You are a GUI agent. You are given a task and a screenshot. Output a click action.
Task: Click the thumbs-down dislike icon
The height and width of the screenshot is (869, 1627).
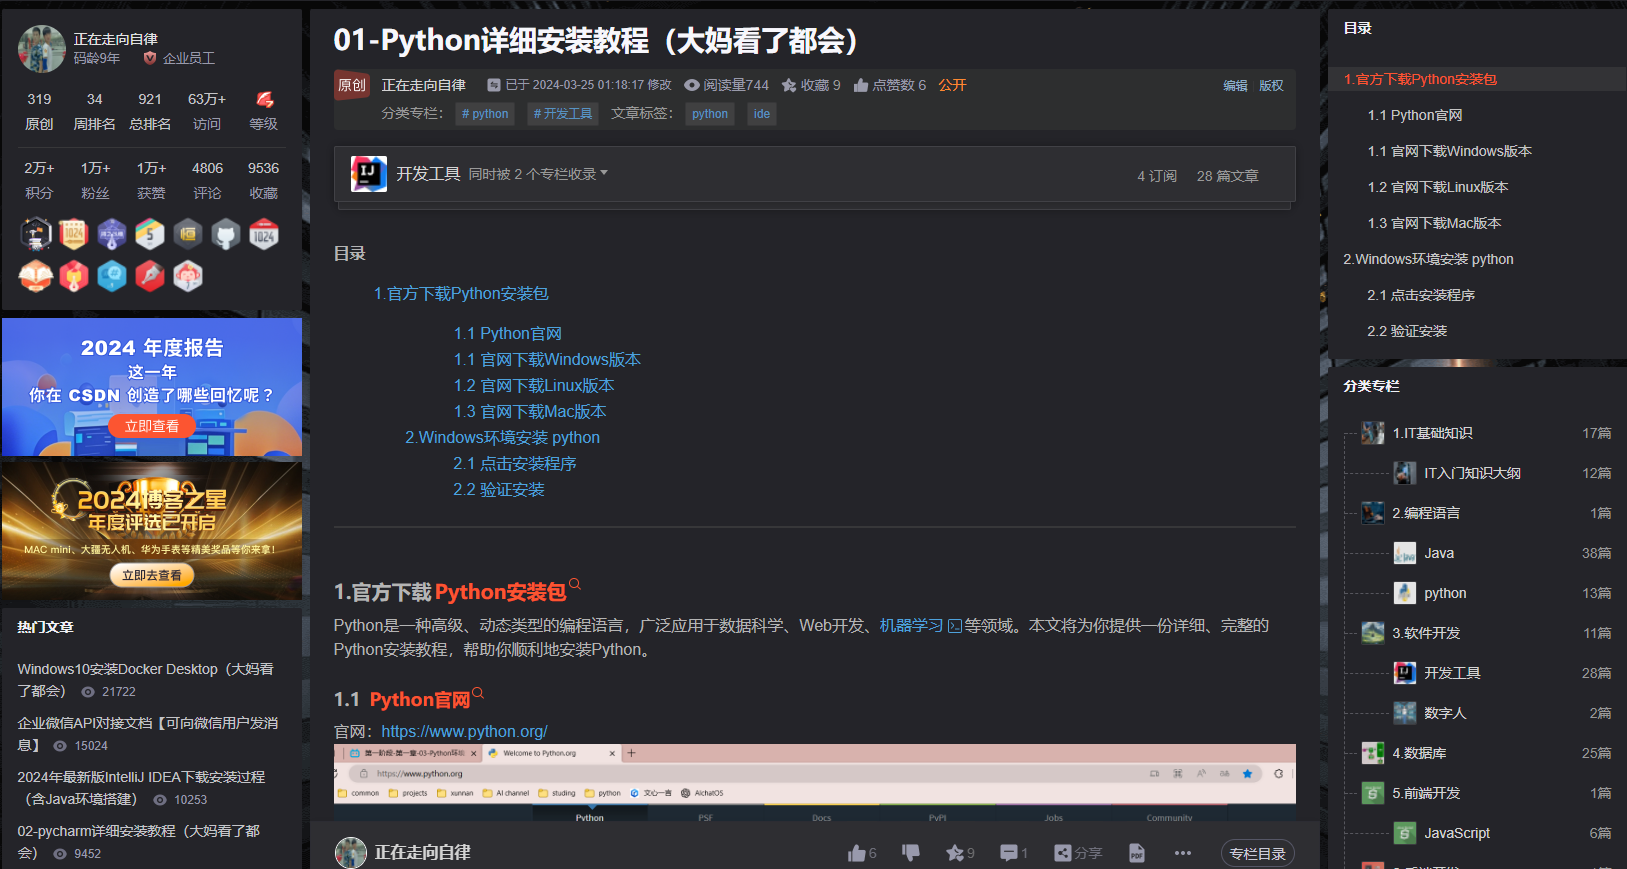[x=910, y=853]
